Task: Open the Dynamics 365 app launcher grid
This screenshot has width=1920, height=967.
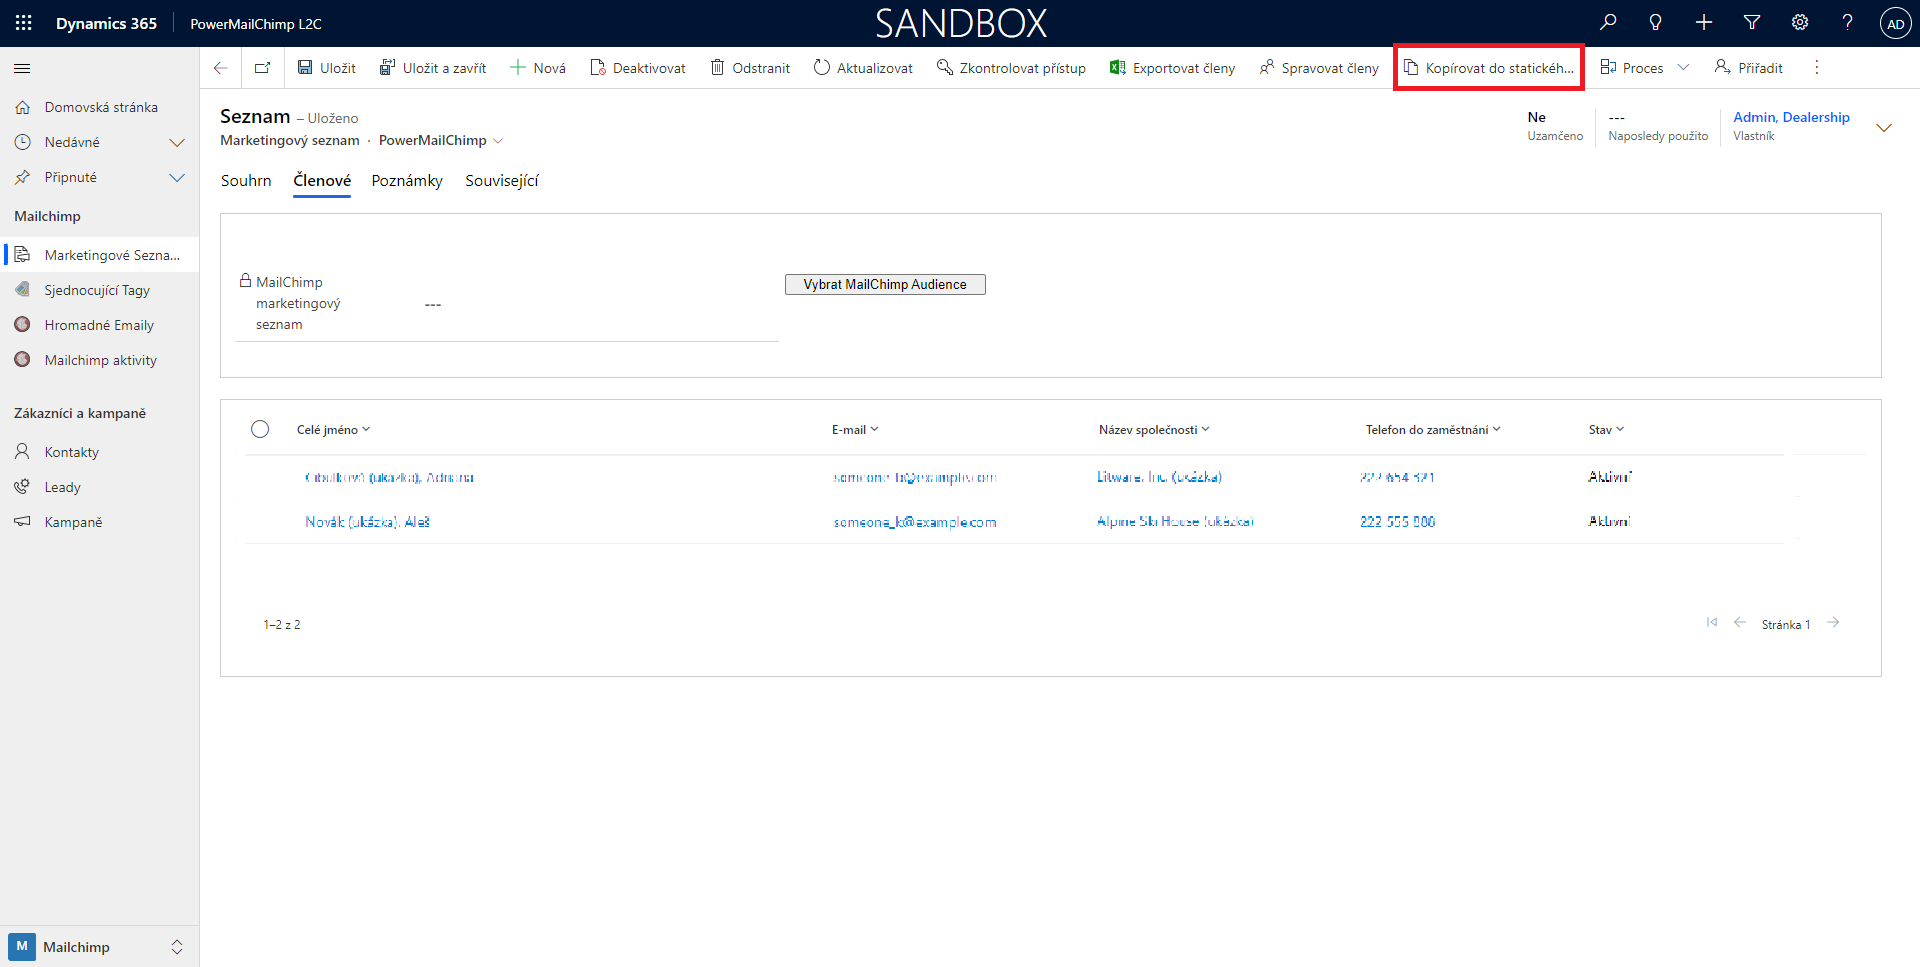Action: (24, 23)
